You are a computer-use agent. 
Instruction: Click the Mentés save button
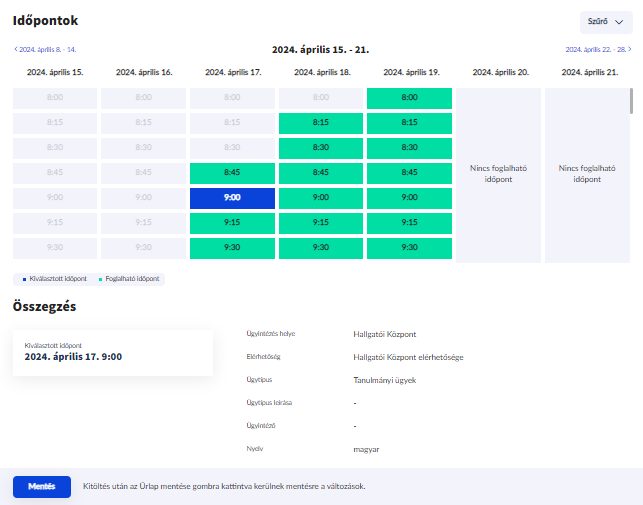click(41, 487)
